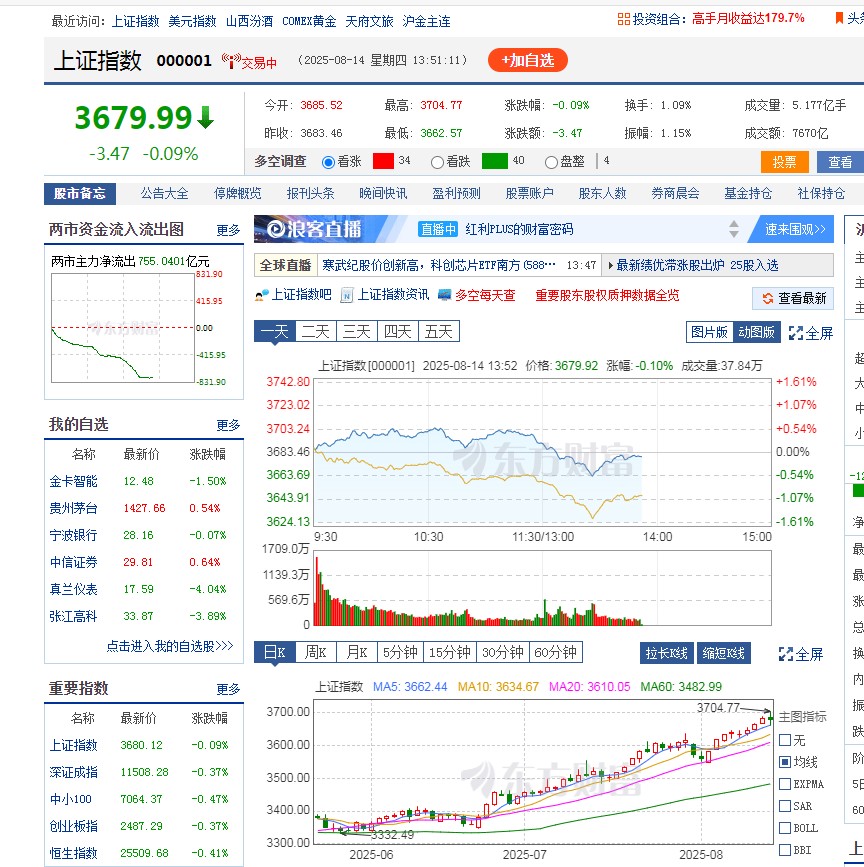Click the 交易中 status icon beside the stock code
Screen dimensions: 864x867
point(229,60)
